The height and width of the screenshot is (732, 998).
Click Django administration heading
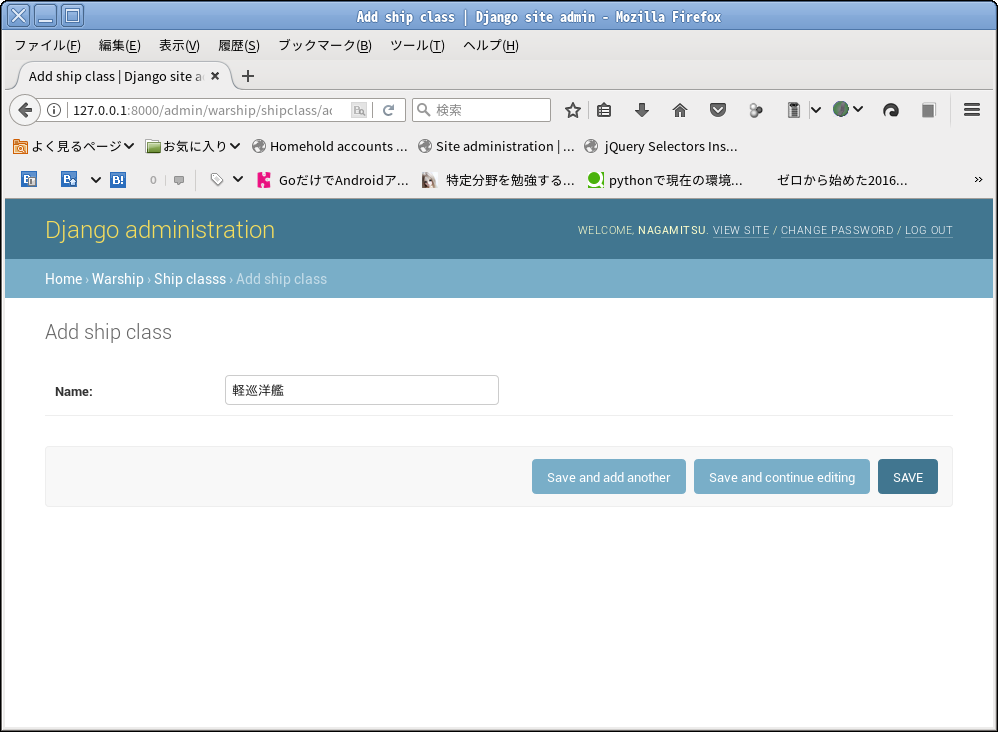click(160, 230)
